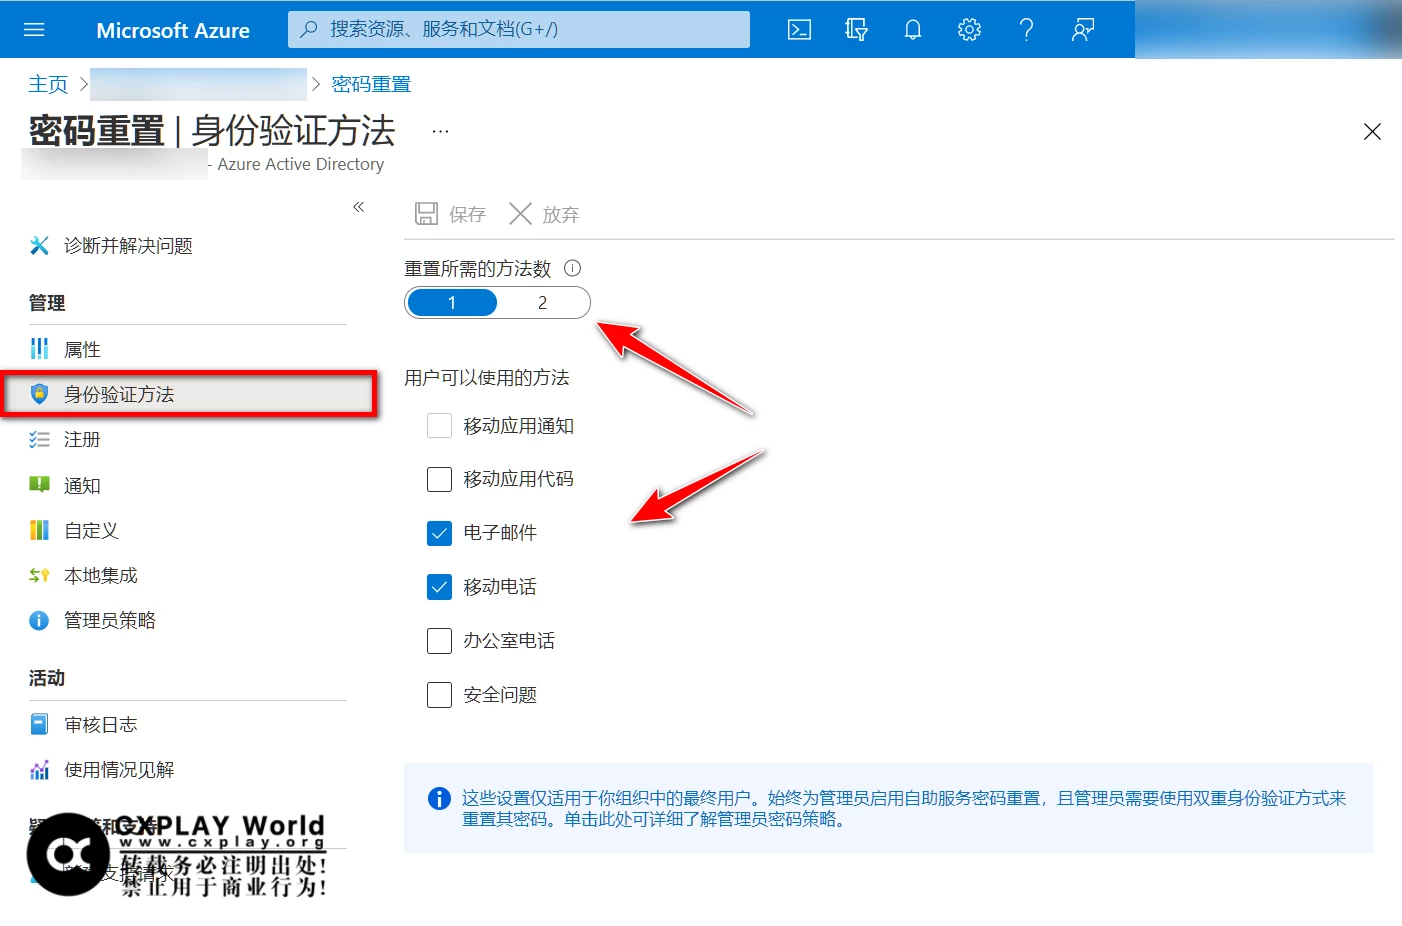1402x926 pixels.
Task: Open the help question mark icon
Action: tap(1026, 30)
